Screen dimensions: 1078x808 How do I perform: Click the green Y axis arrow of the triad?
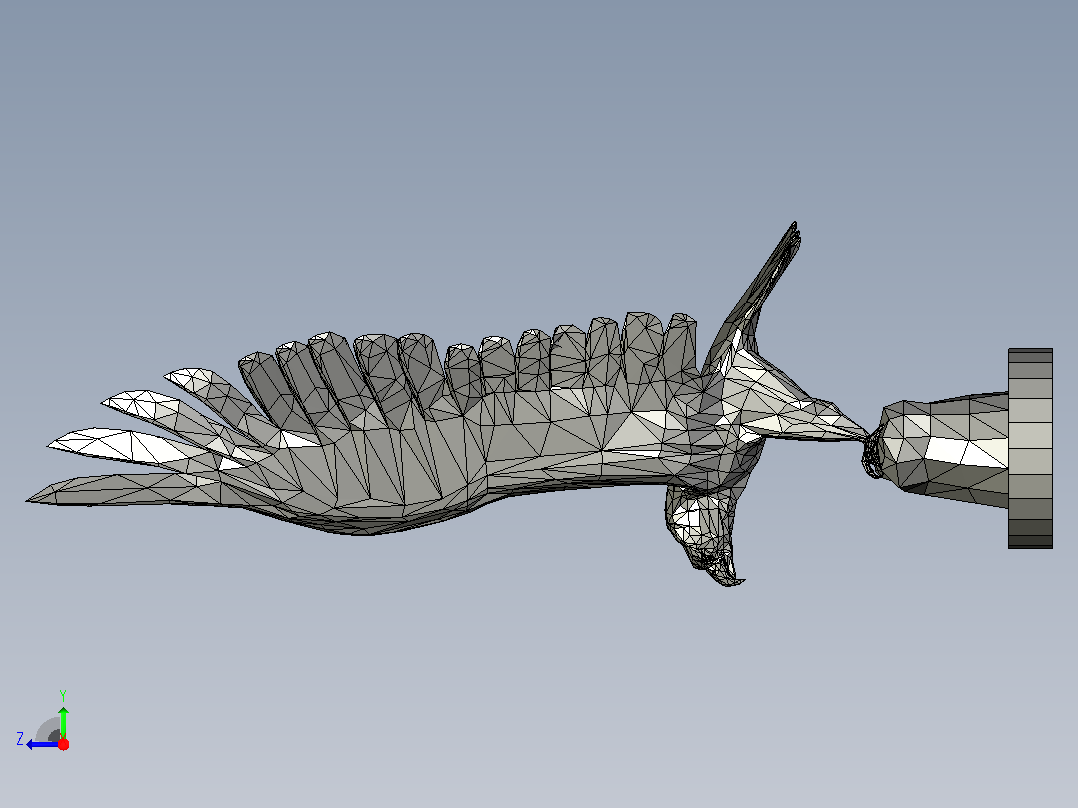(63, 721)
